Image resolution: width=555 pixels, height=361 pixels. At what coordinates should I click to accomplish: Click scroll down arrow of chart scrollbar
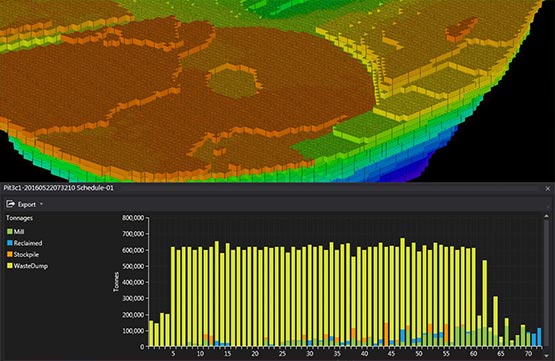[x=547, y=355]
